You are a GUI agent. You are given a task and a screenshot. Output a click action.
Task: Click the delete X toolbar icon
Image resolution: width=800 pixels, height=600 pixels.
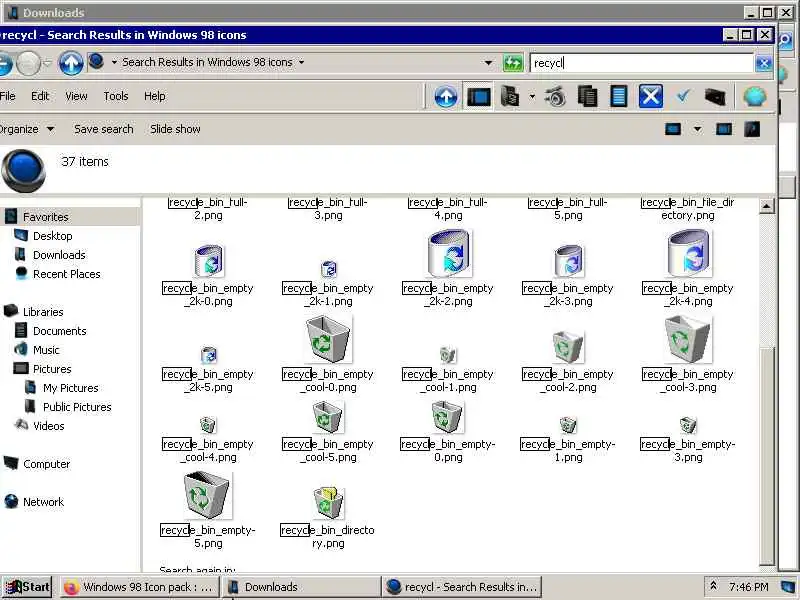point(651,96)
